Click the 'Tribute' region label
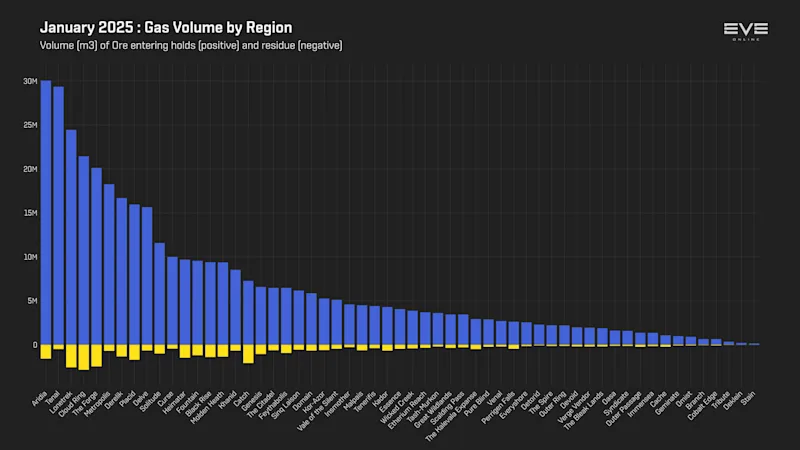800x450 pixels. pos(721,400)
